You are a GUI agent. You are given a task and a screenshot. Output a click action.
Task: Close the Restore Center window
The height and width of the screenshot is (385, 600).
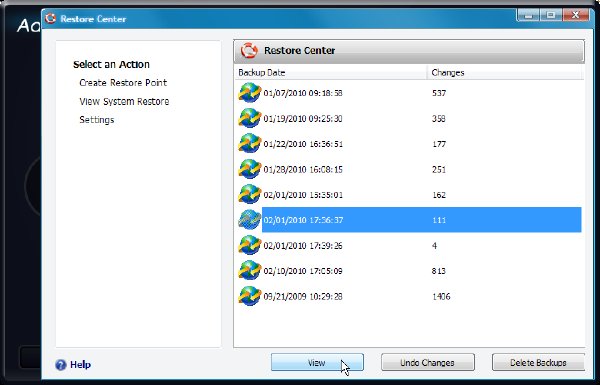pos(576,15)
